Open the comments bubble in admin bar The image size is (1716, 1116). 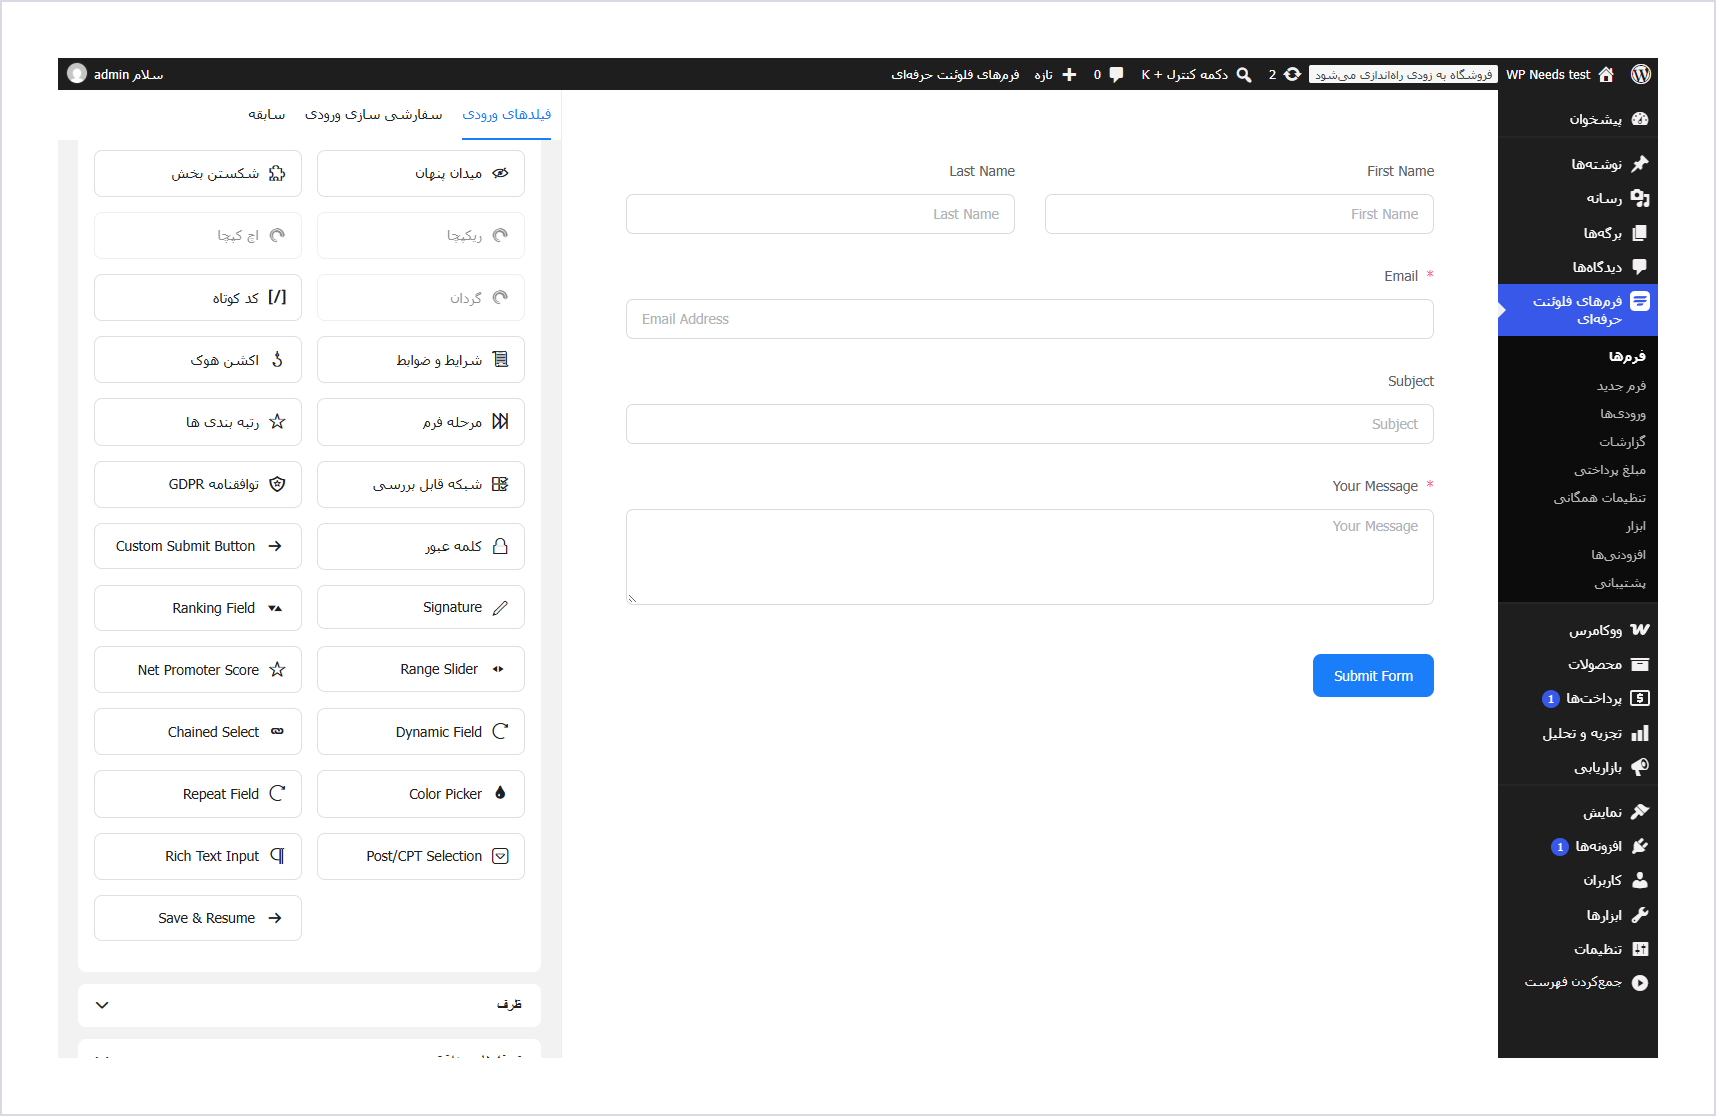tap(1108, 74)
